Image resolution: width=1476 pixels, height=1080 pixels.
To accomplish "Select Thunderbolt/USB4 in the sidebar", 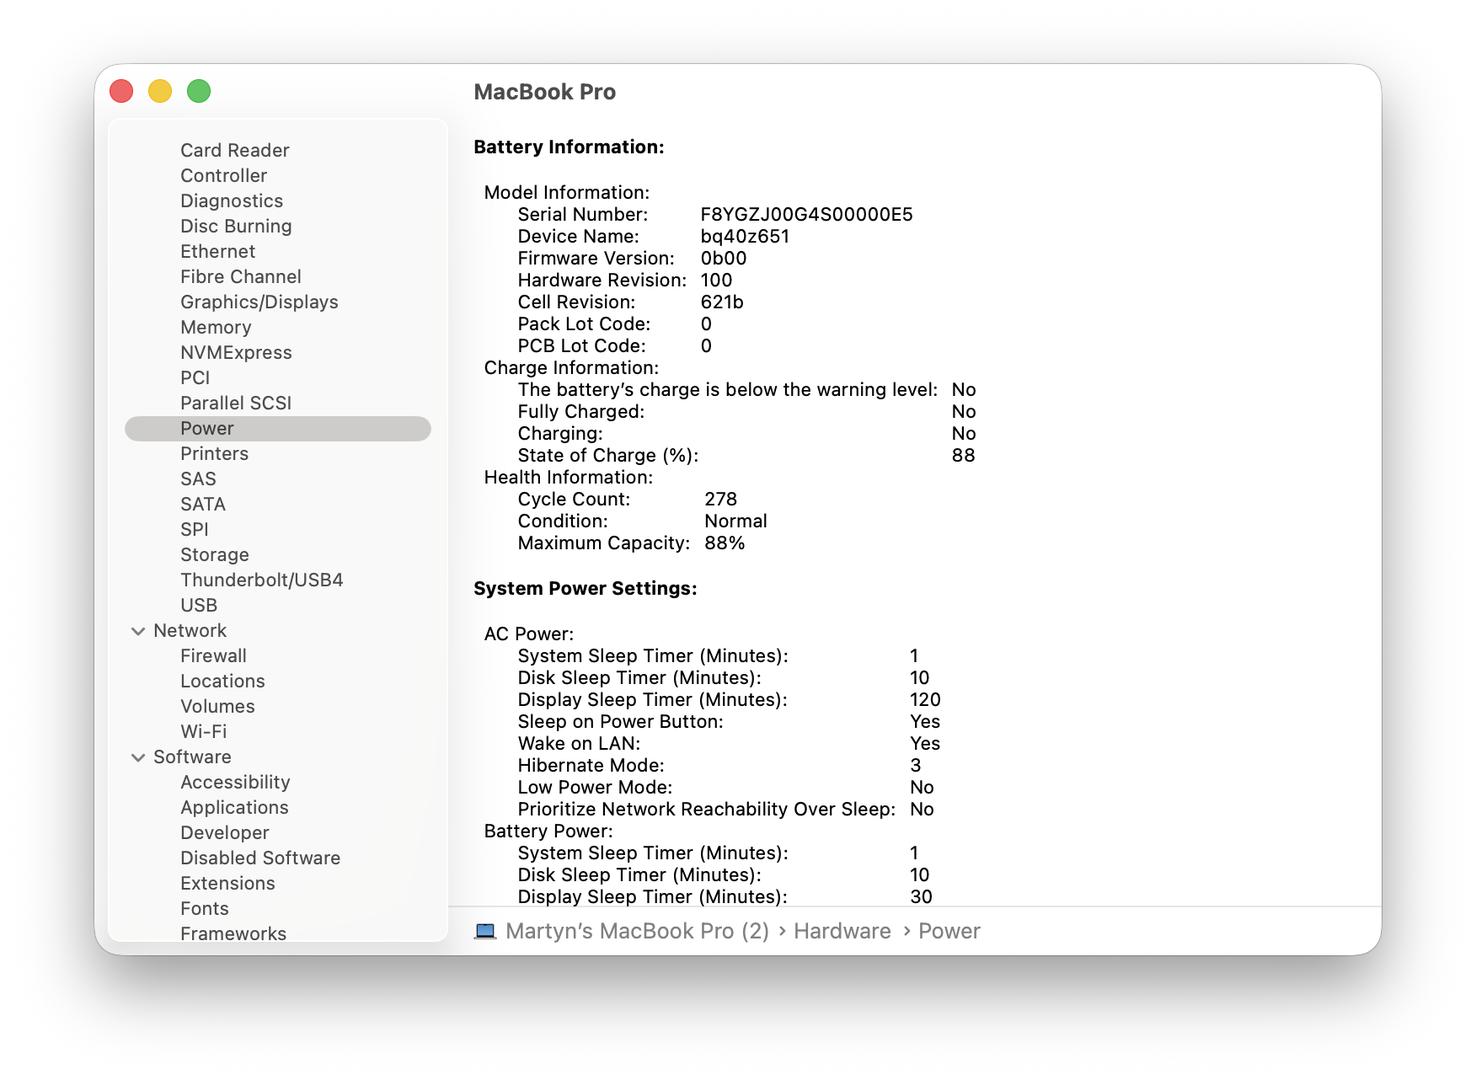I will pos(261,580).
